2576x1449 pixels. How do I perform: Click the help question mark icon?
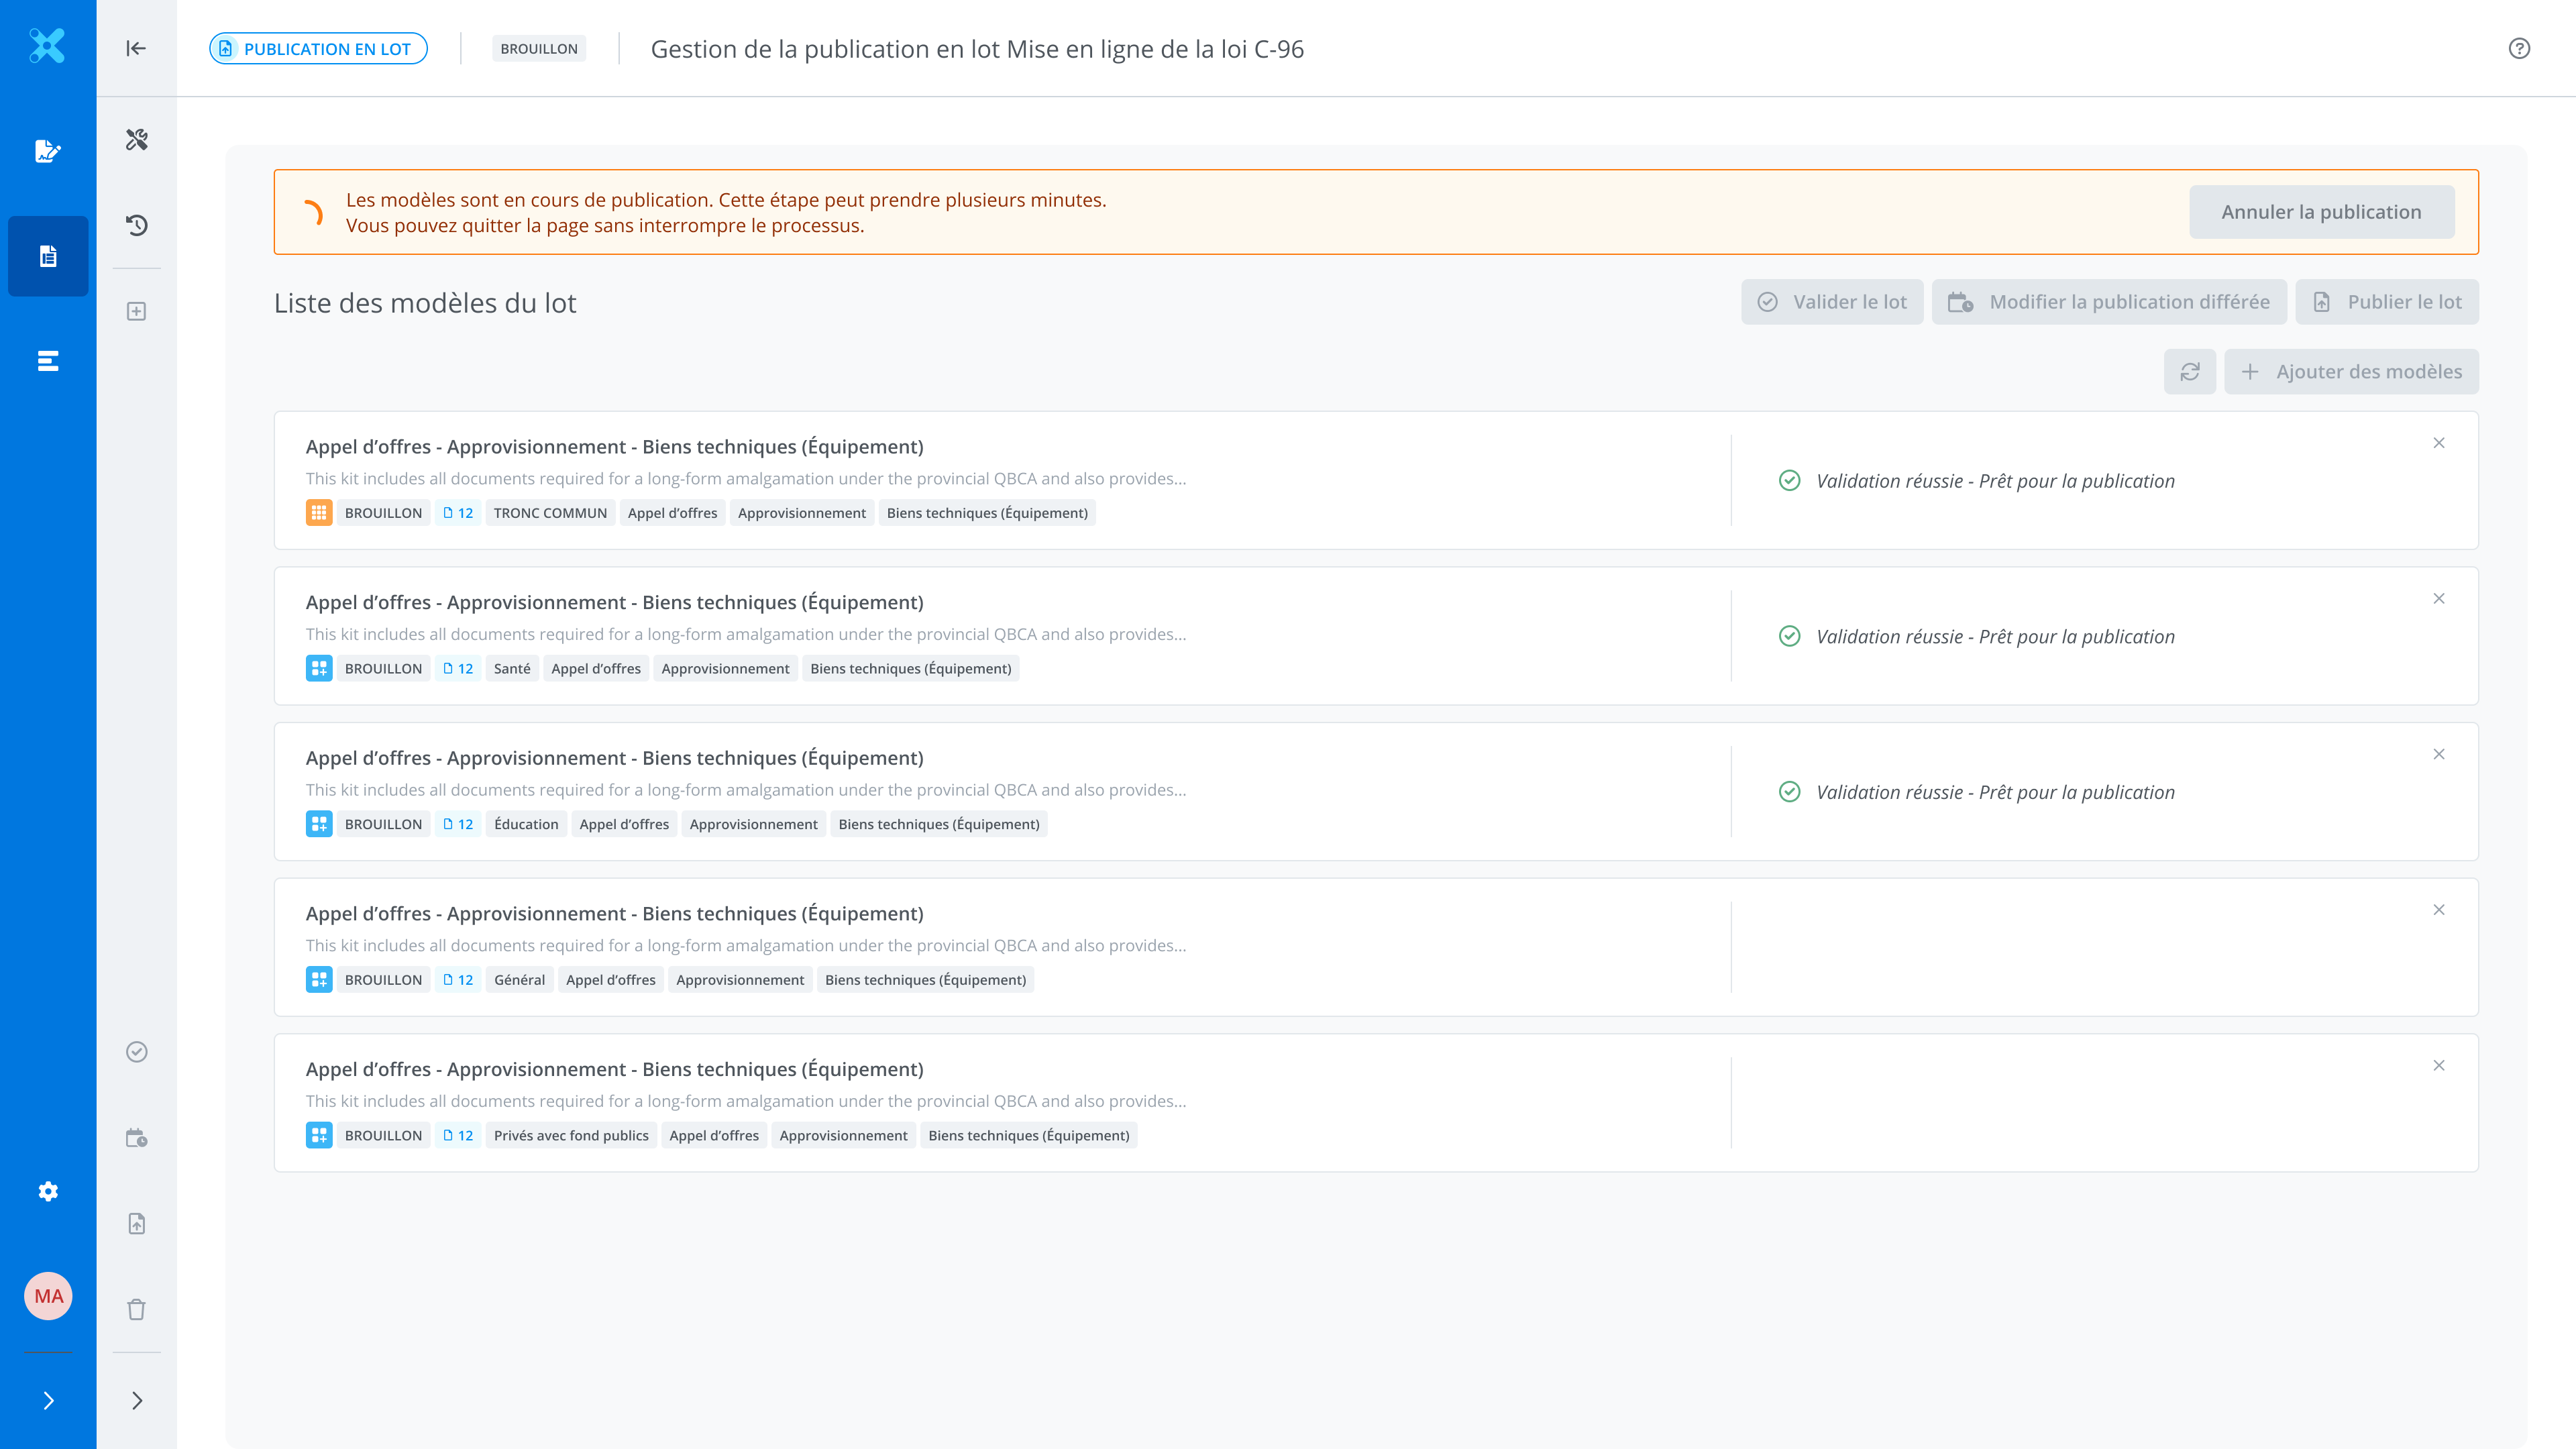[2519, 48]
